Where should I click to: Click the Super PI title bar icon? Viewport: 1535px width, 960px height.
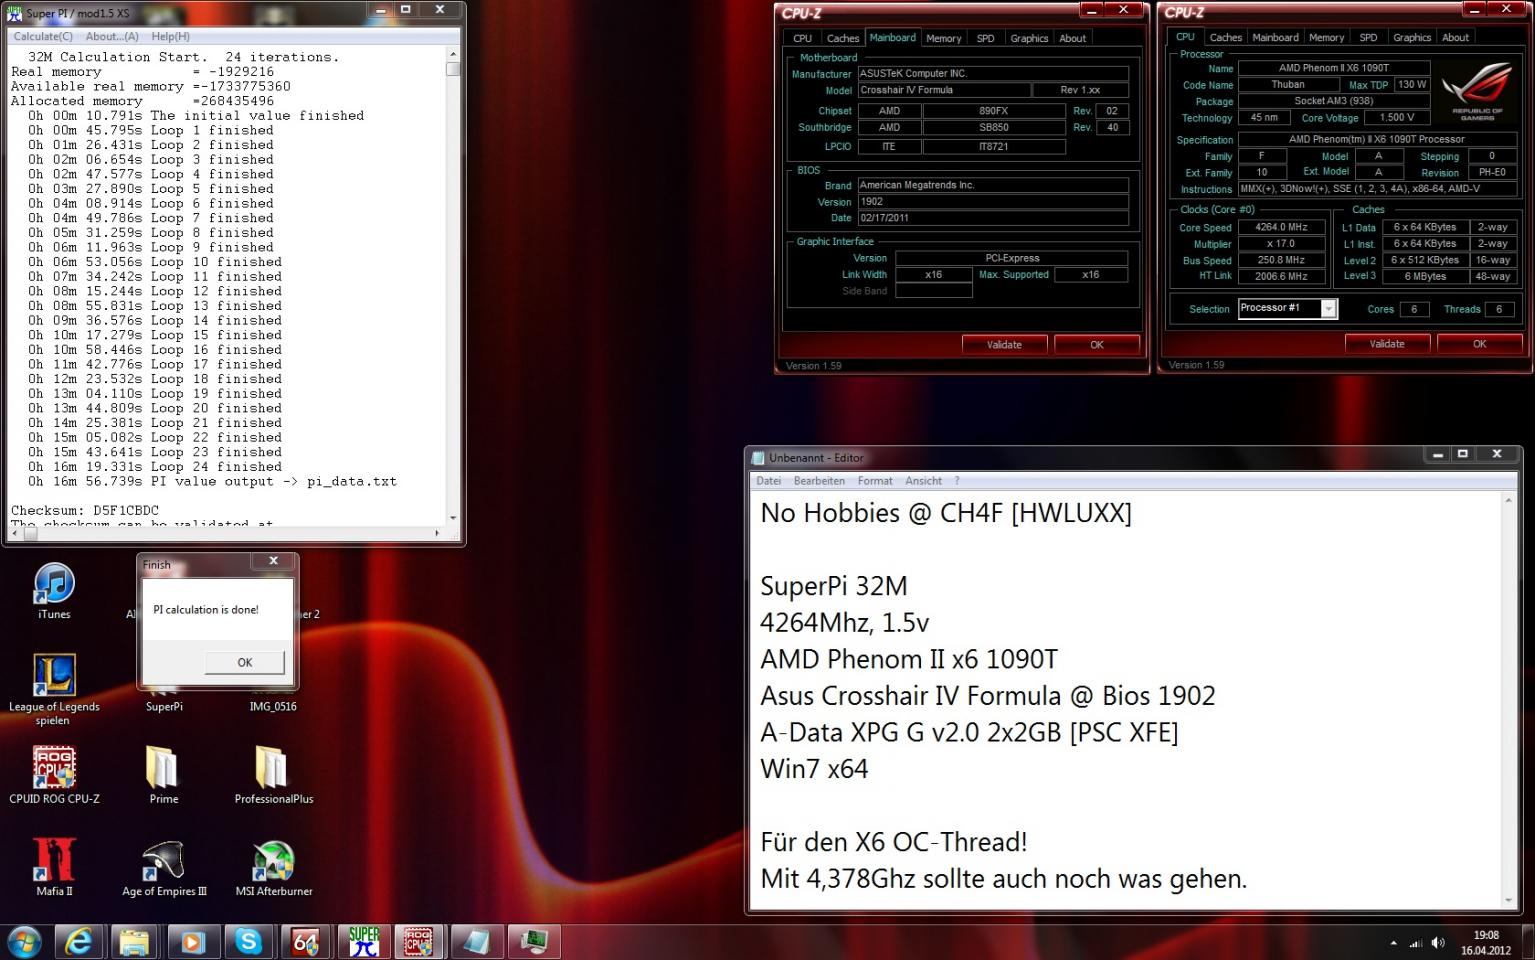pyautogui.click(x=15, y=13)
